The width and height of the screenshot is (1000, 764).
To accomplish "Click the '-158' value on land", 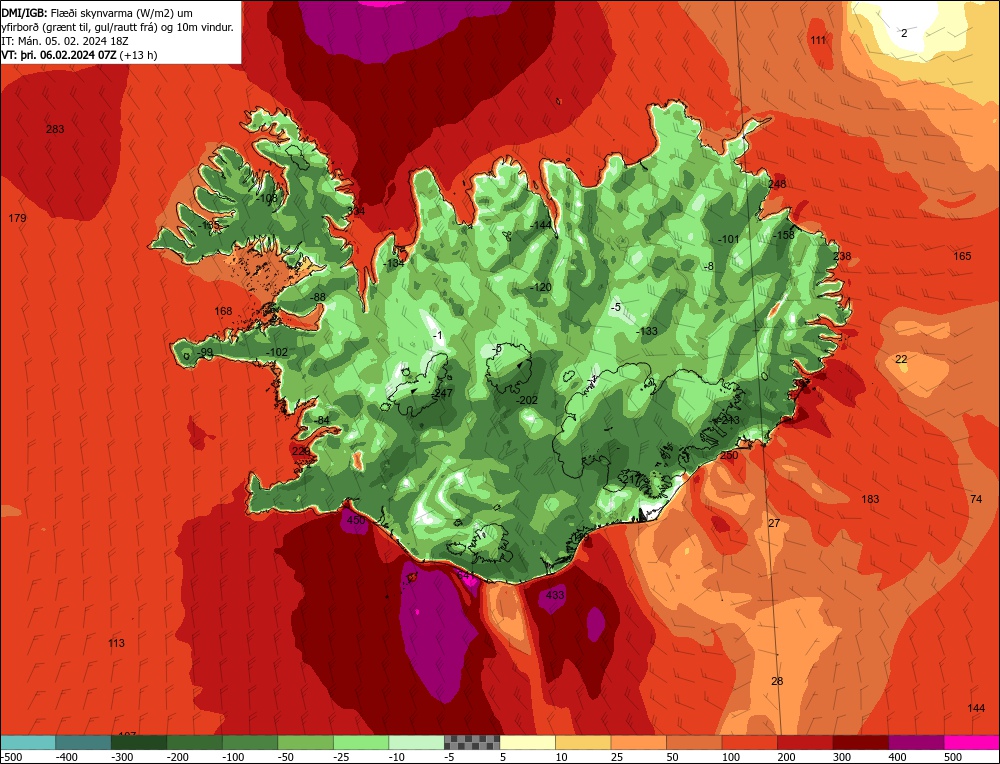I will point(783,235).
